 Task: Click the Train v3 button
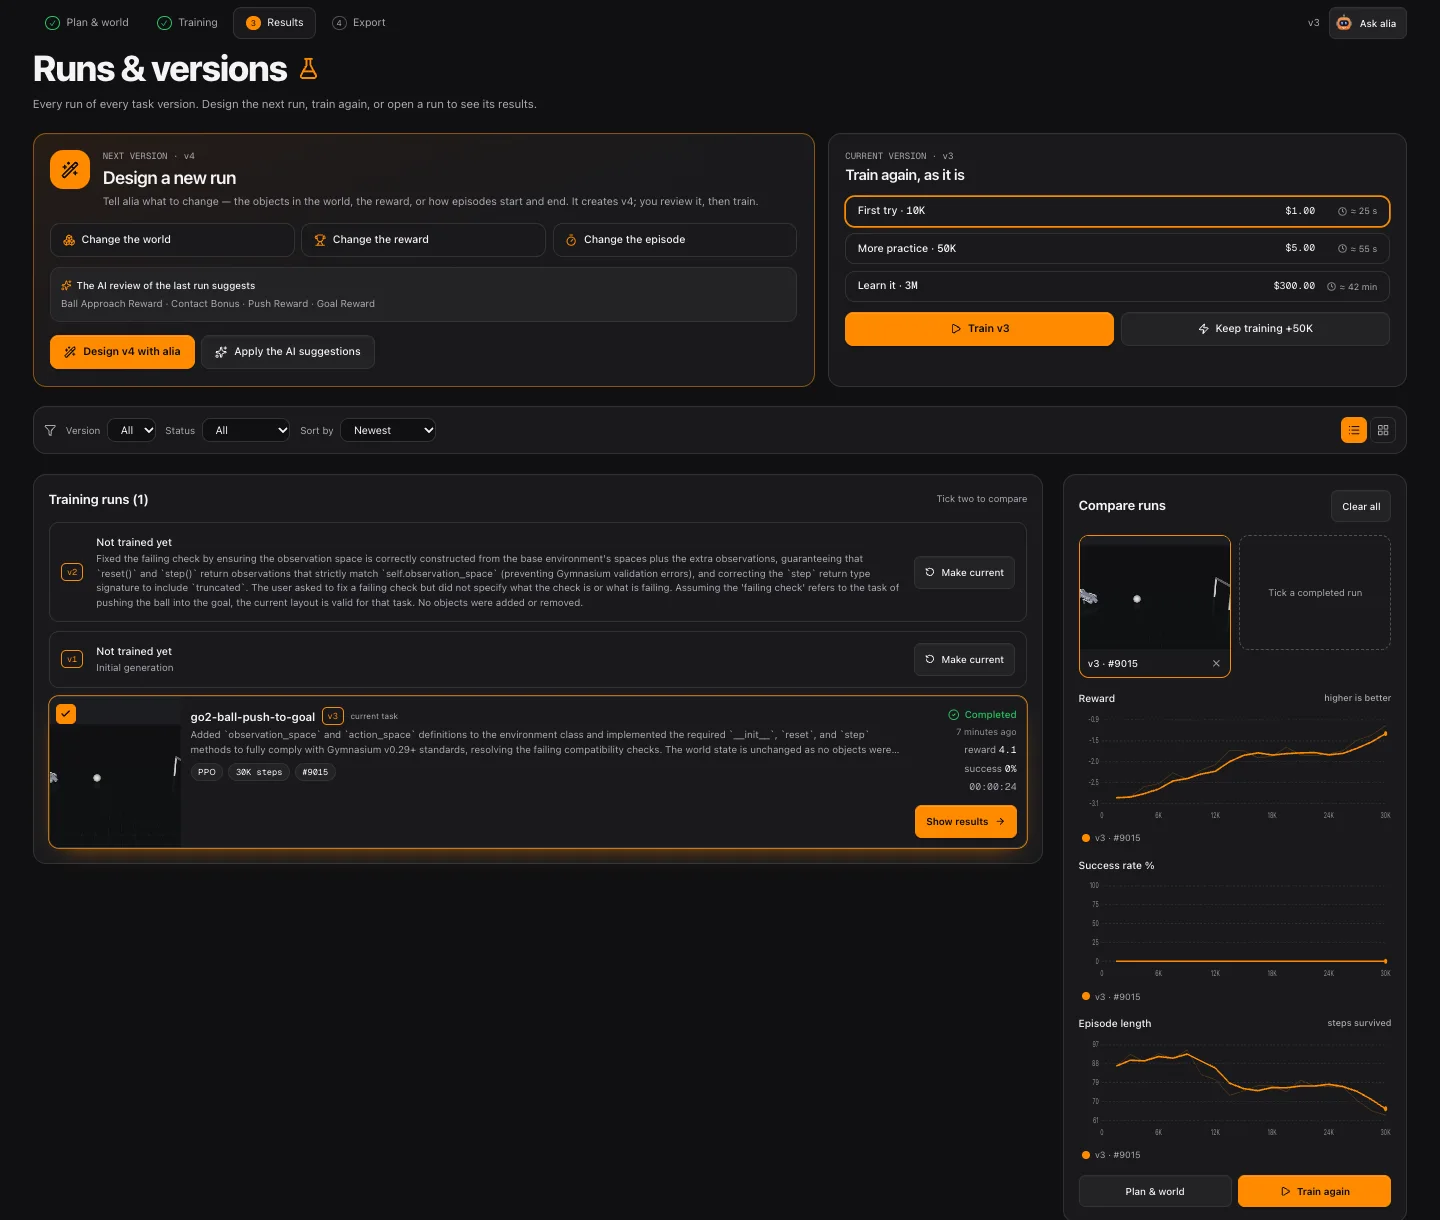click(x=979, y=329)
